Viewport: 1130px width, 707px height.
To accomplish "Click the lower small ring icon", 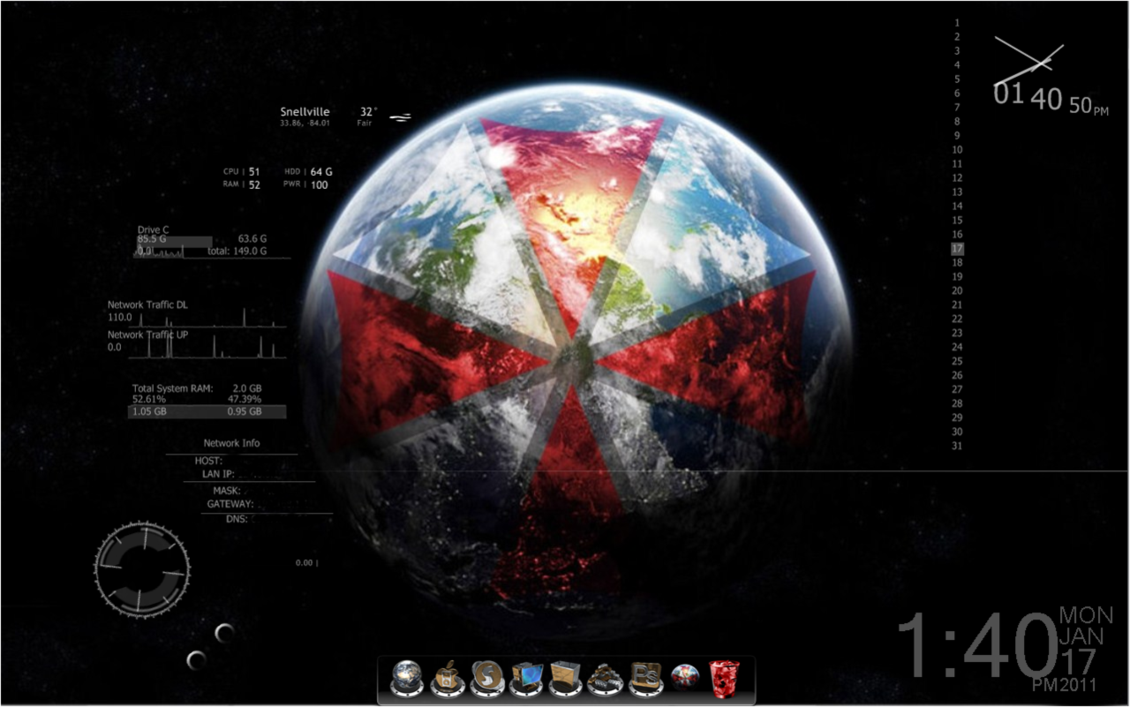I will point(196,659).
